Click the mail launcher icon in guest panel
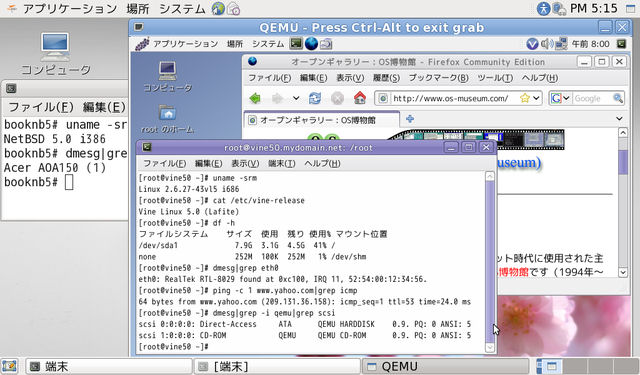Image resolution: width=640 pixels, height=375 pixels. pyautogui.click(x=326, y=43)
